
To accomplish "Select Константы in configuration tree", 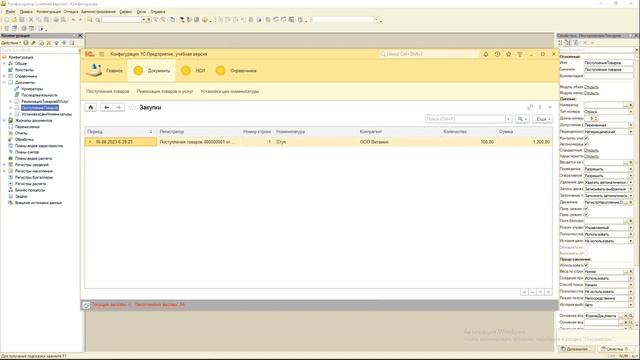I will 24,70.
